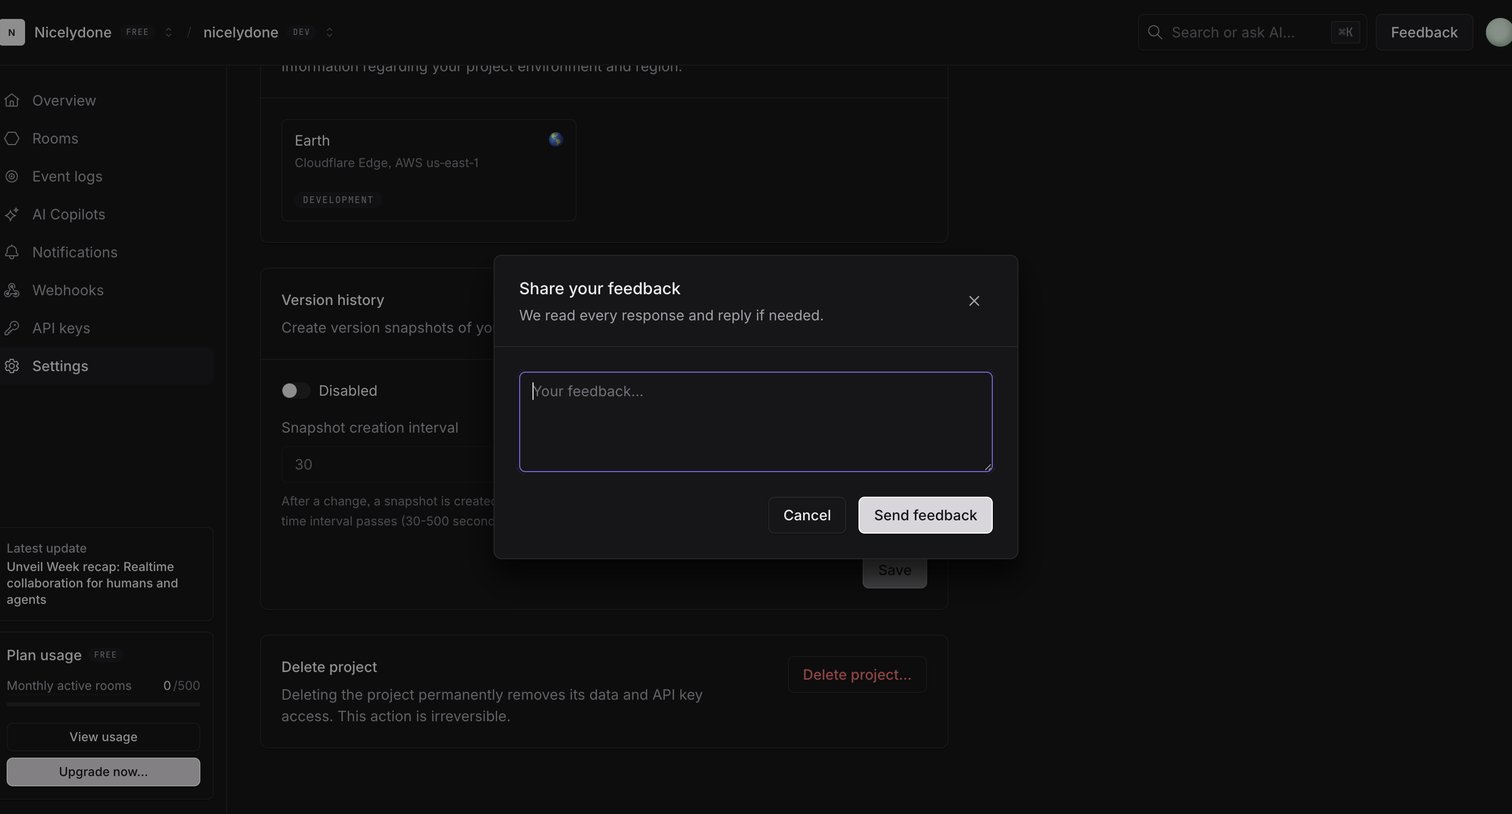
Task: Toggle the Disabled version history switch
Action: (295, 390)
